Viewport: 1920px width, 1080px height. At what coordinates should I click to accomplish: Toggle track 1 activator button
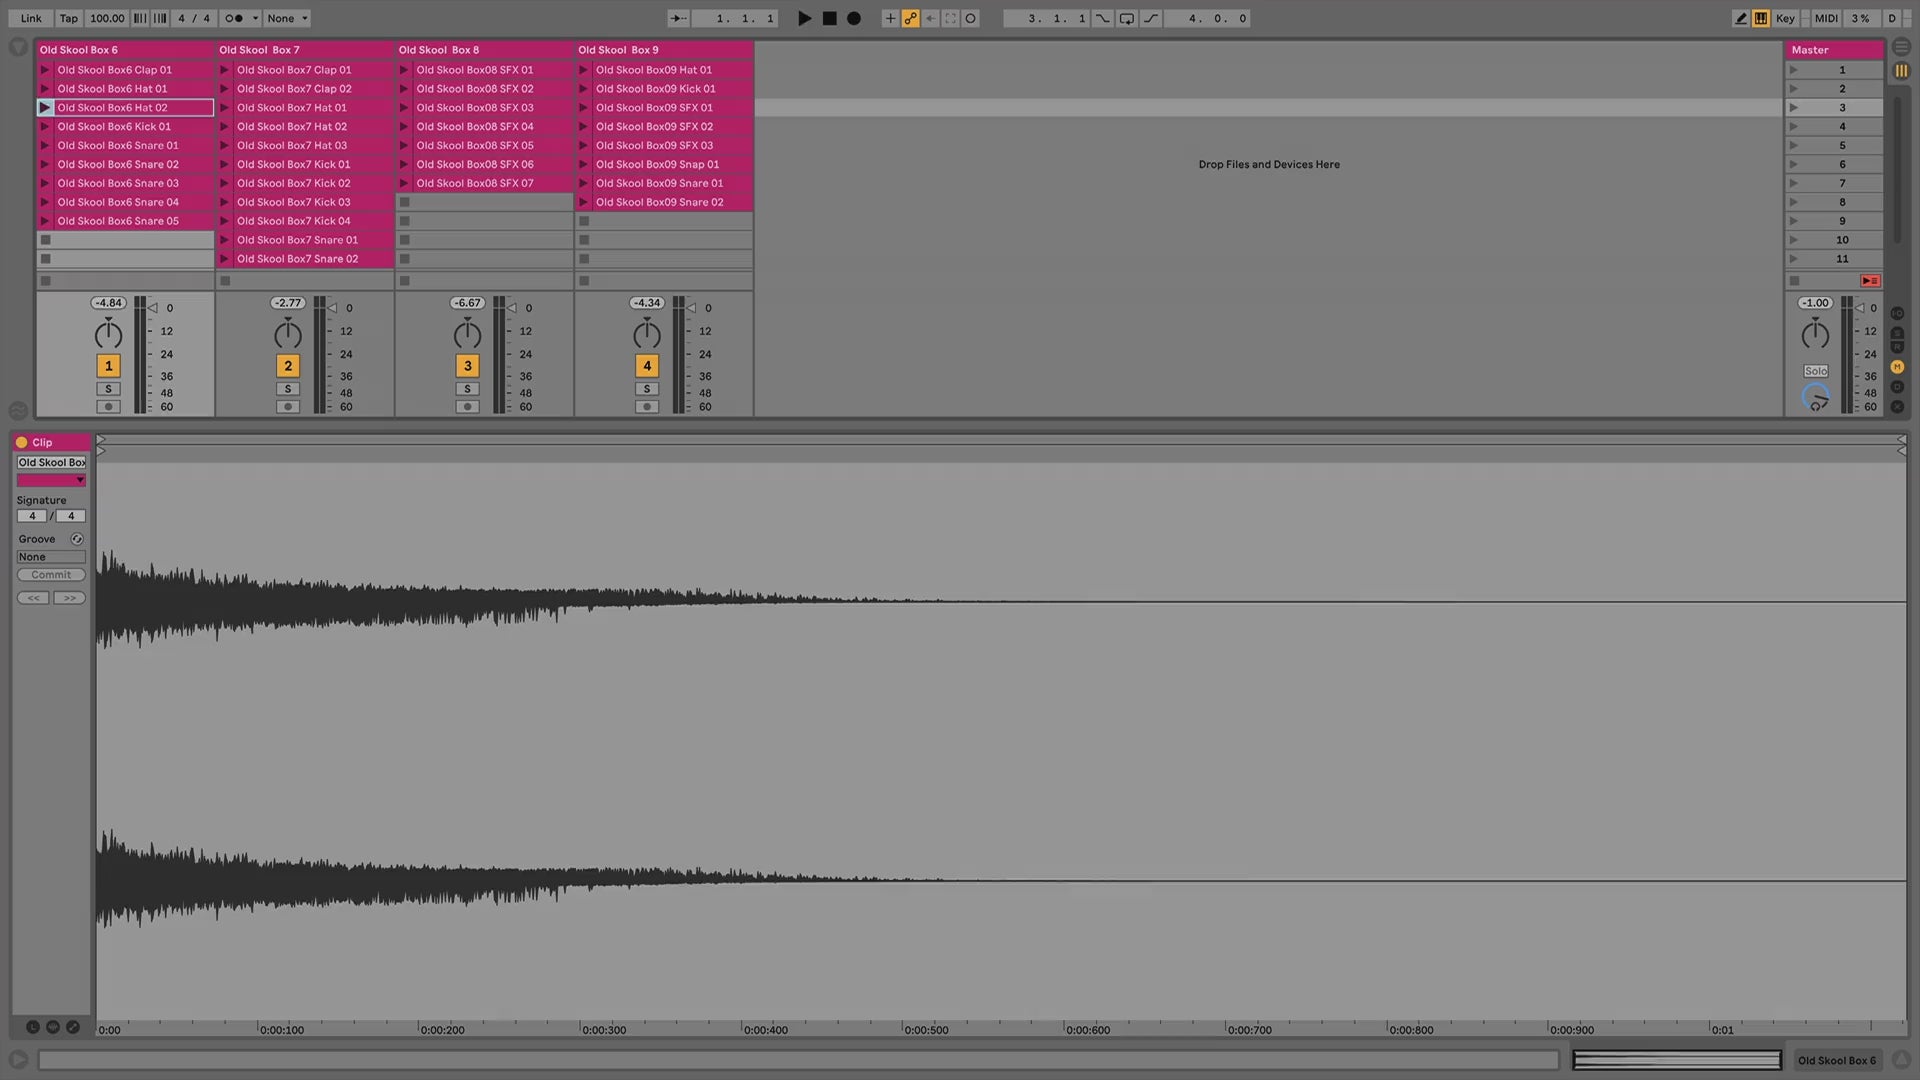(x=109, y=366)
